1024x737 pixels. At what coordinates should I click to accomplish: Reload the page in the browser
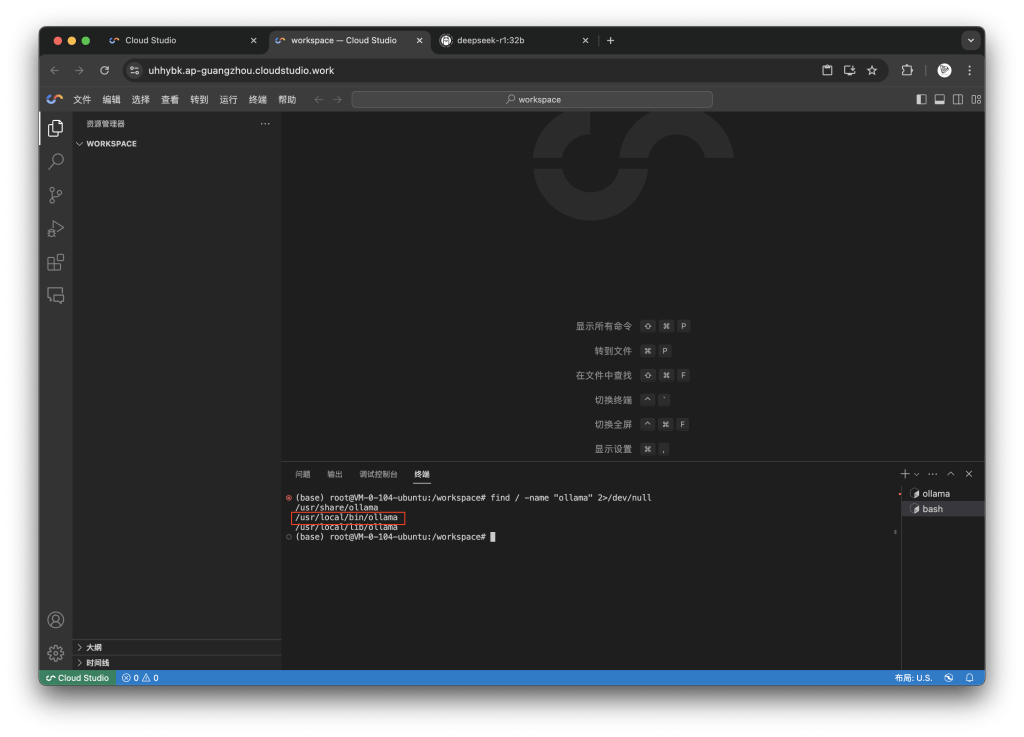(x=104, y=71)
